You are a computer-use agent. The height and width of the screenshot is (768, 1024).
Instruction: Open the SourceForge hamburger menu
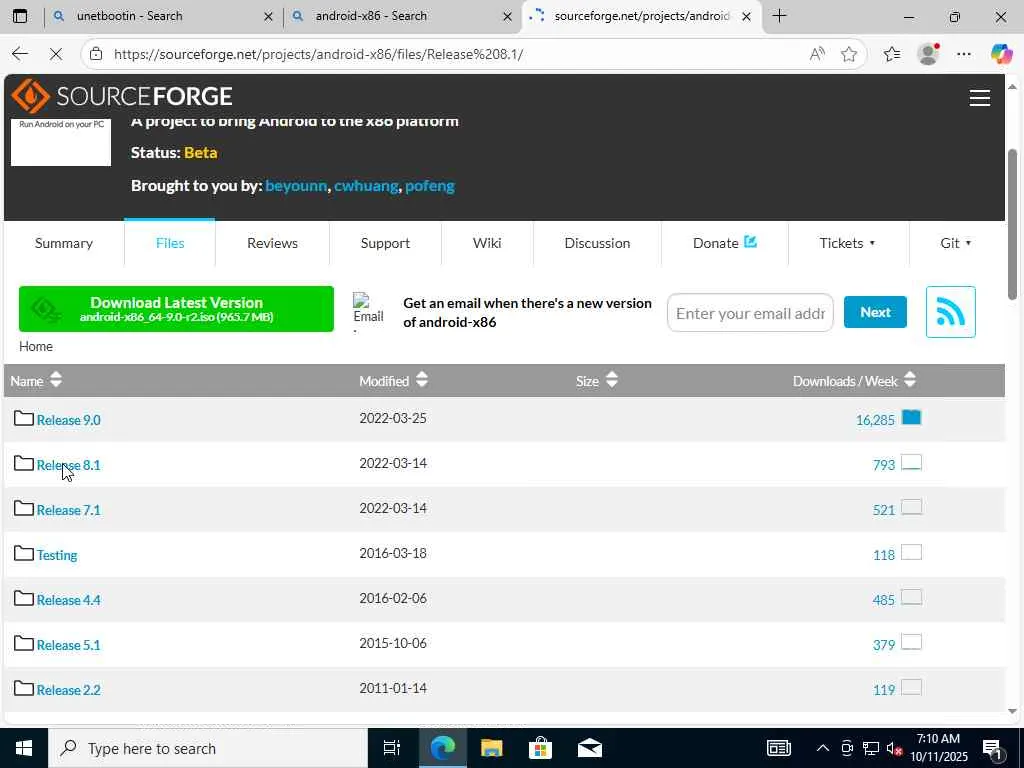click(x=979, y=98)
